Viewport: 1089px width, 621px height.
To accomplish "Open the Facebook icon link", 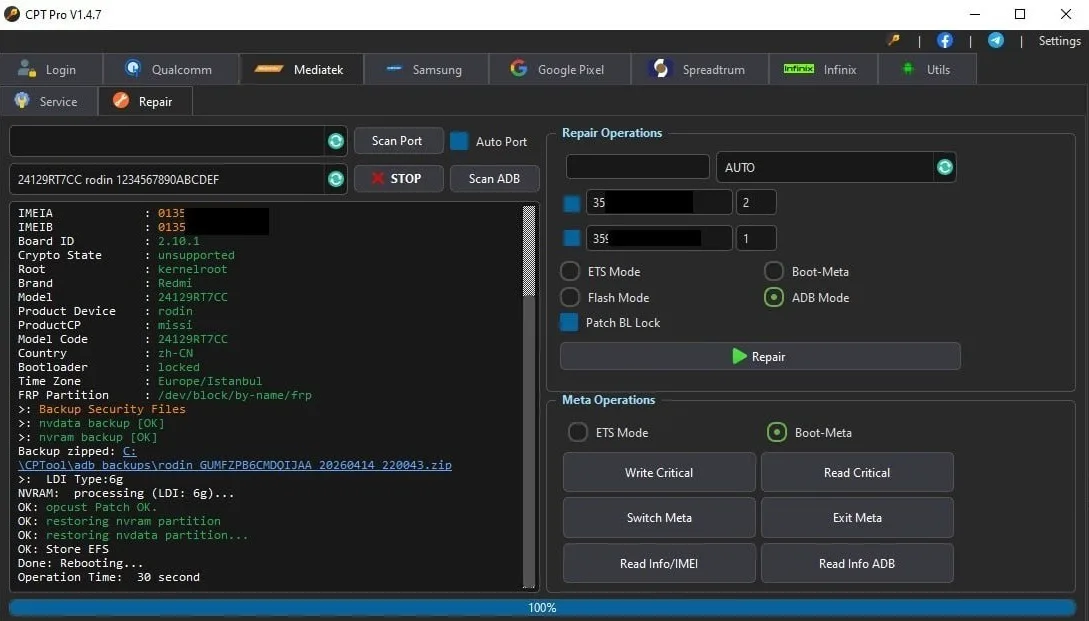I will click(x=945, y=40).
